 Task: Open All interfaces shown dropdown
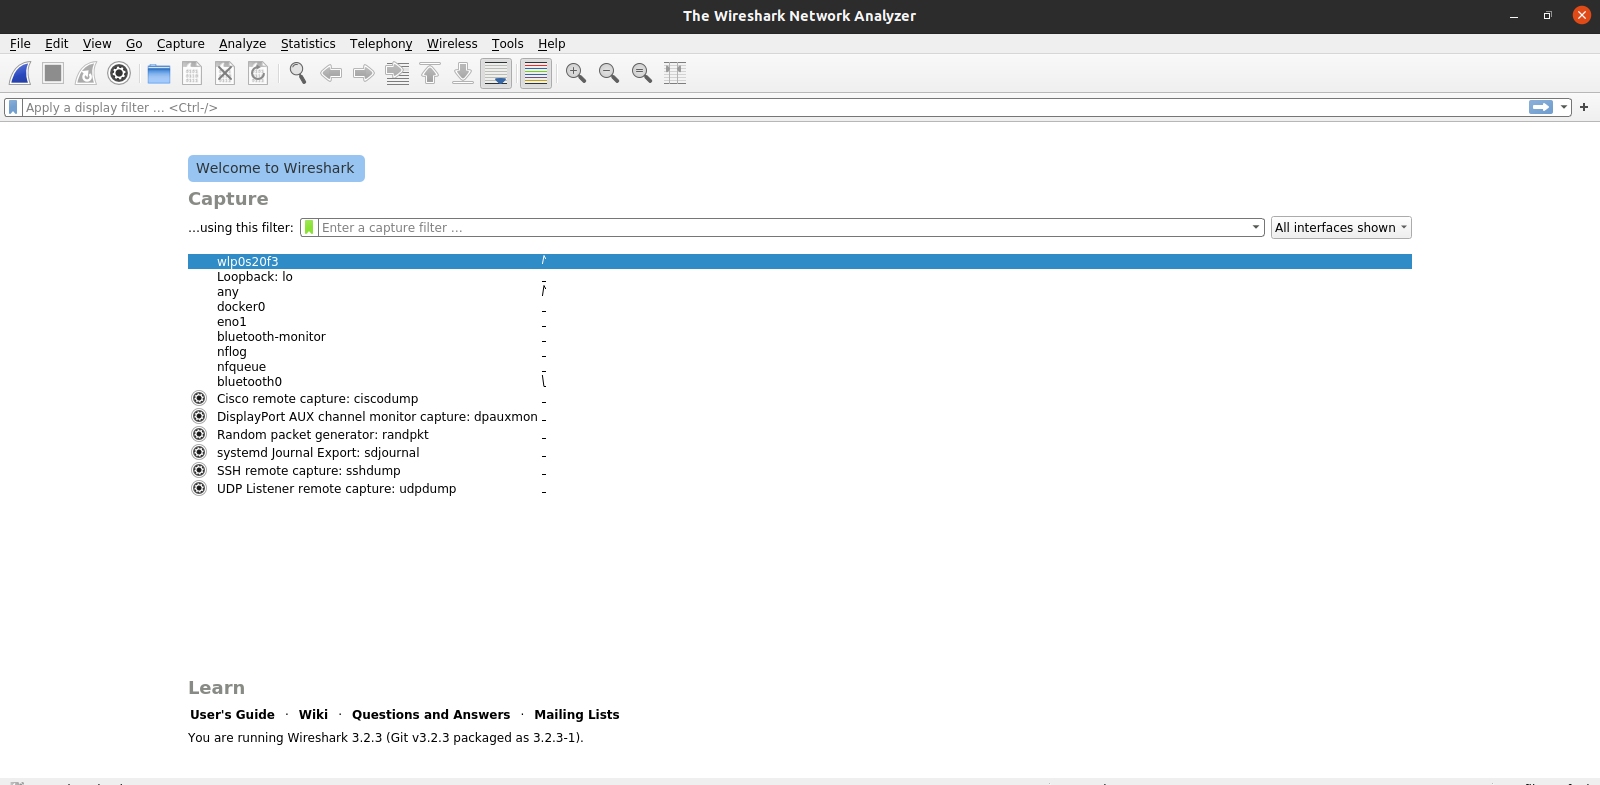click(1341, 227)
